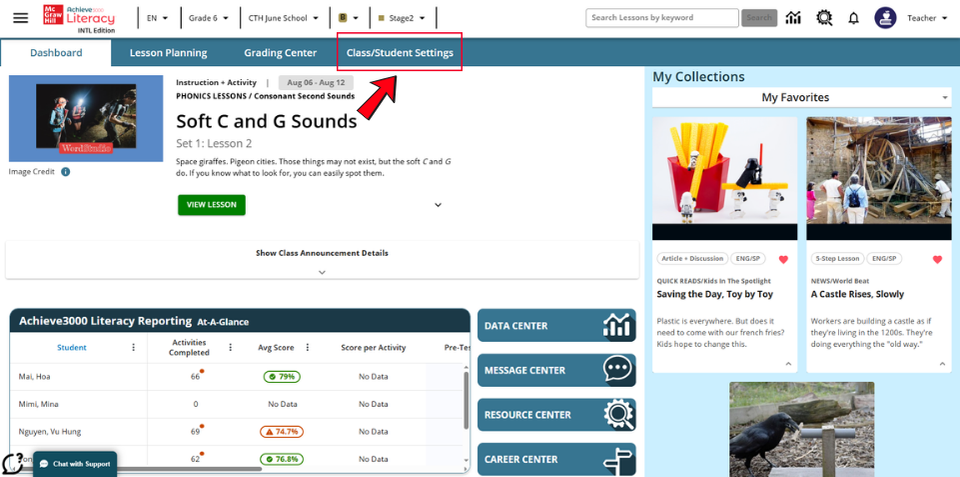Open the RESOURCE CENTER button

pos(557,415)
